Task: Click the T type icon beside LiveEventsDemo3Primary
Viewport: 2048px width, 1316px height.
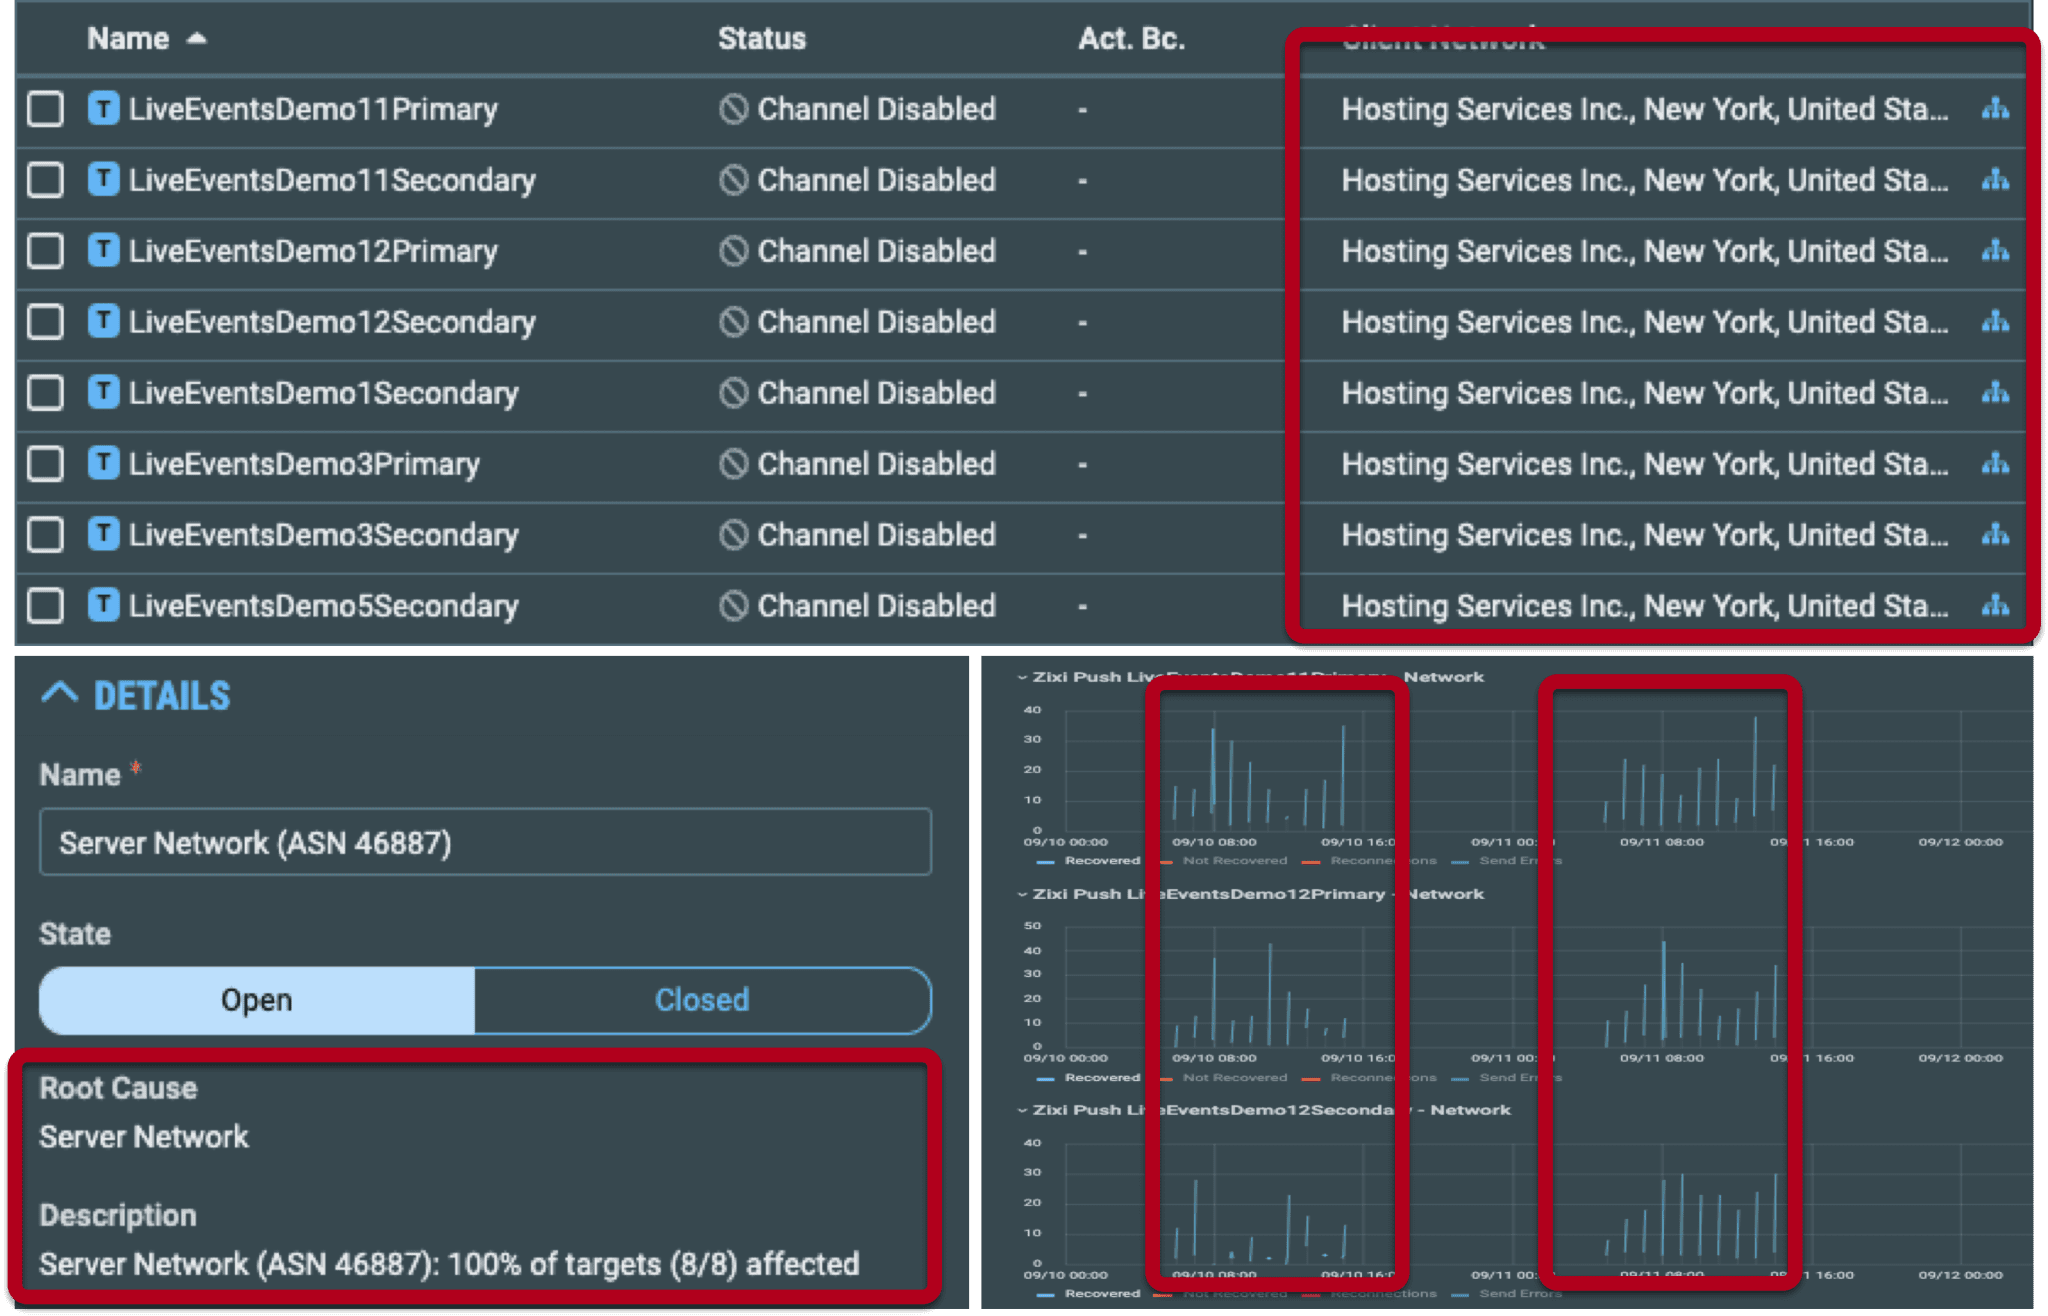Action: pyautogui.click(x=103, y=464)
